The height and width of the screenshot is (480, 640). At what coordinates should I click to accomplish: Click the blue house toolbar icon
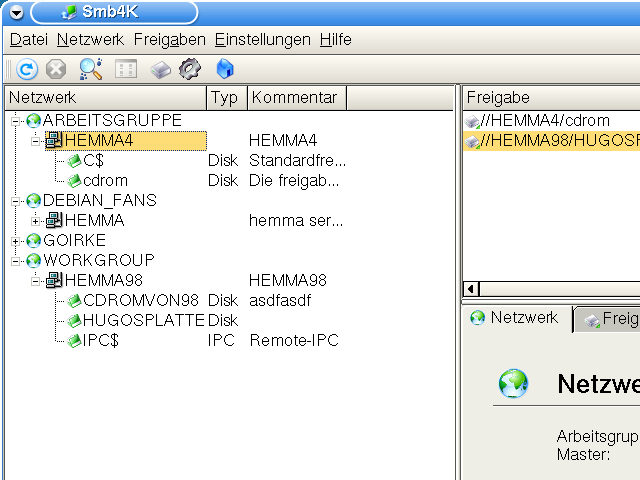pyautogui.click(x=225, y=69)
